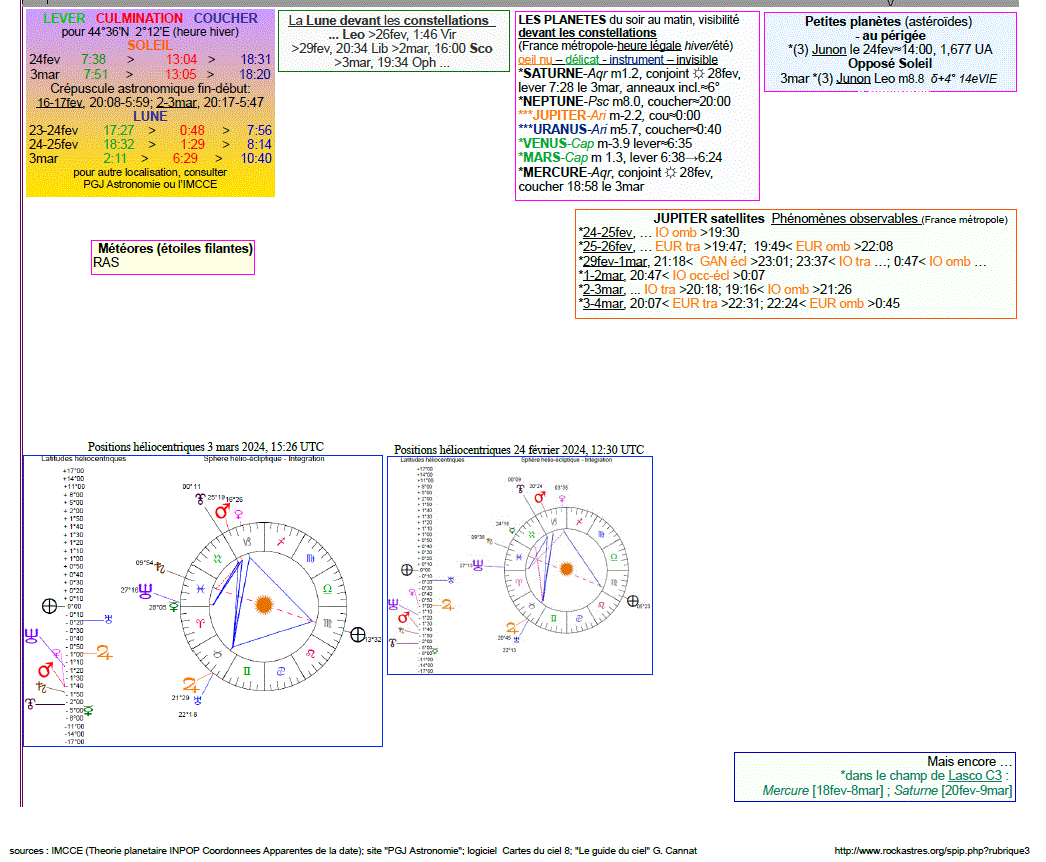
Task: Click the orange 'SOLEIL' section label
Action: [x=149, y=45]
